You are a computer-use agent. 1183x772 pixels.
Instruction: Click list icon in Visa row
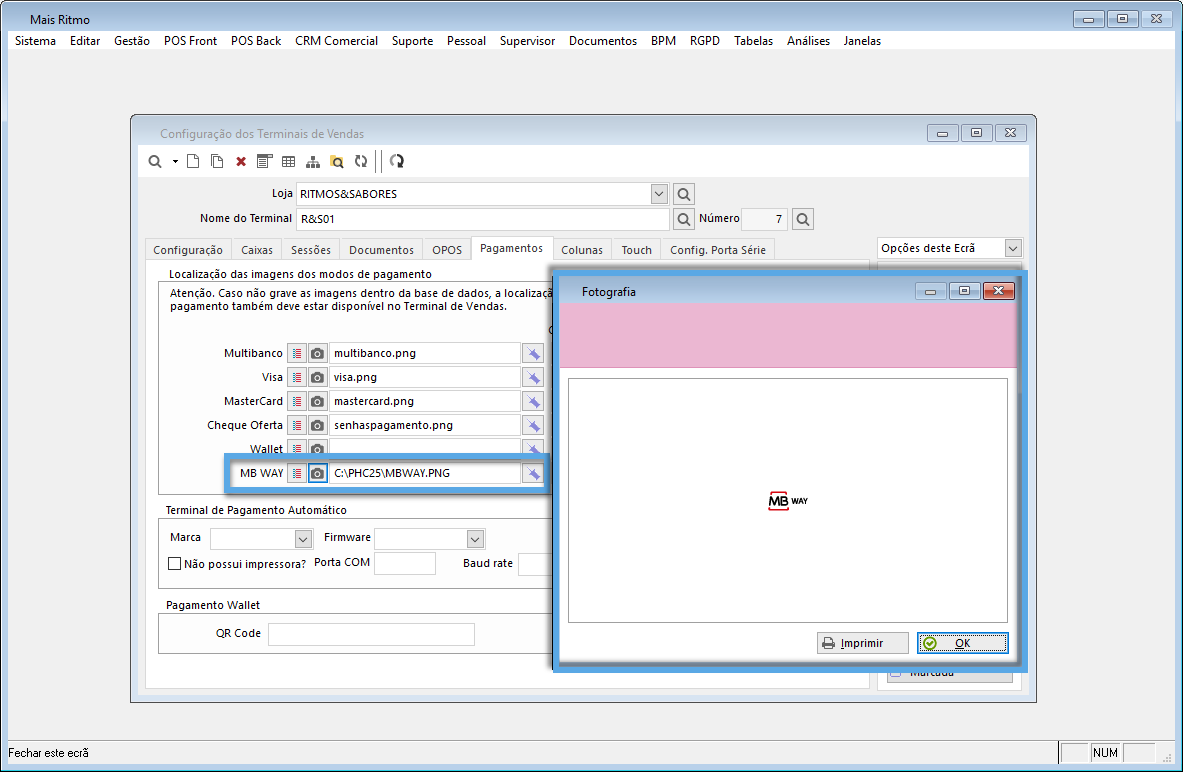[297, 377]
